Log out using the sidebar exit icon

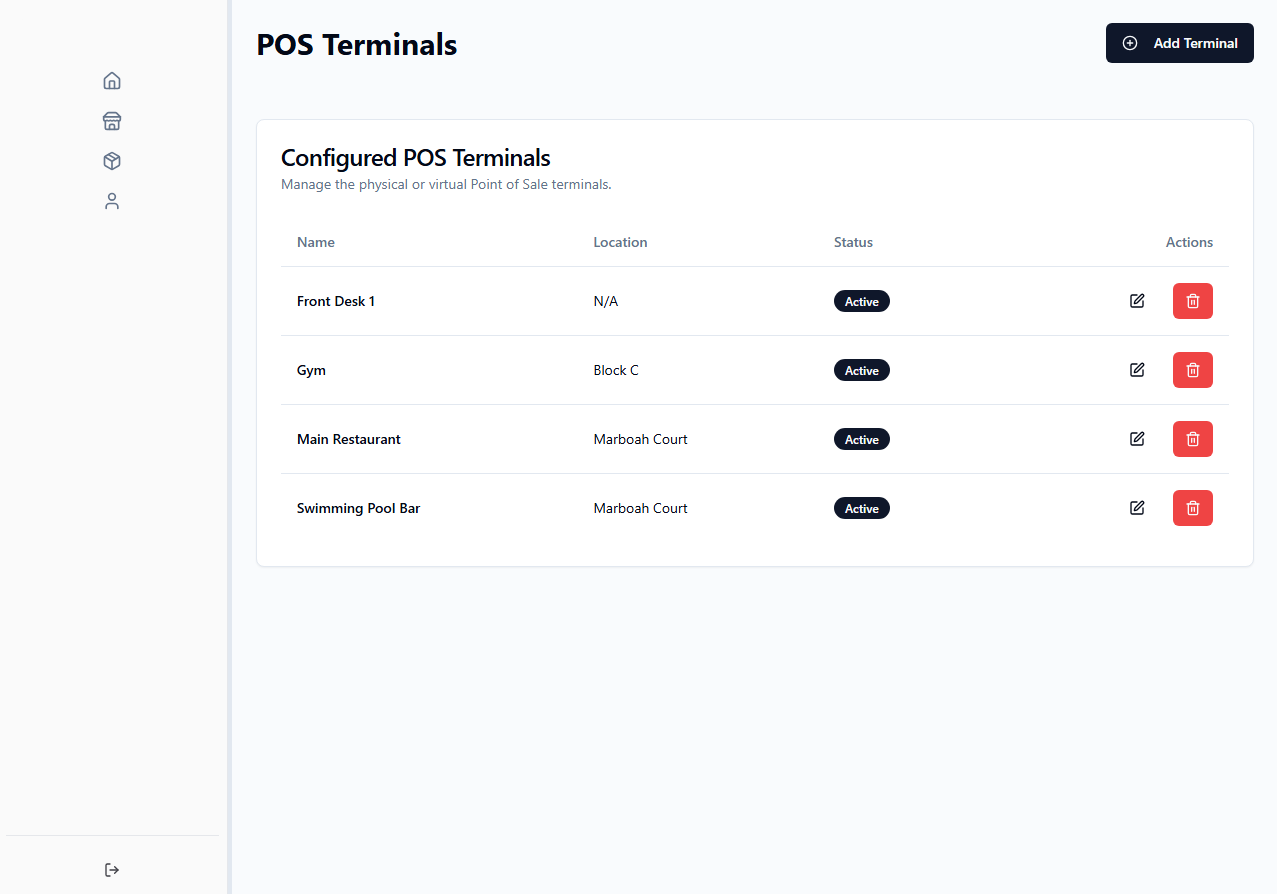(x=111, y=869)
